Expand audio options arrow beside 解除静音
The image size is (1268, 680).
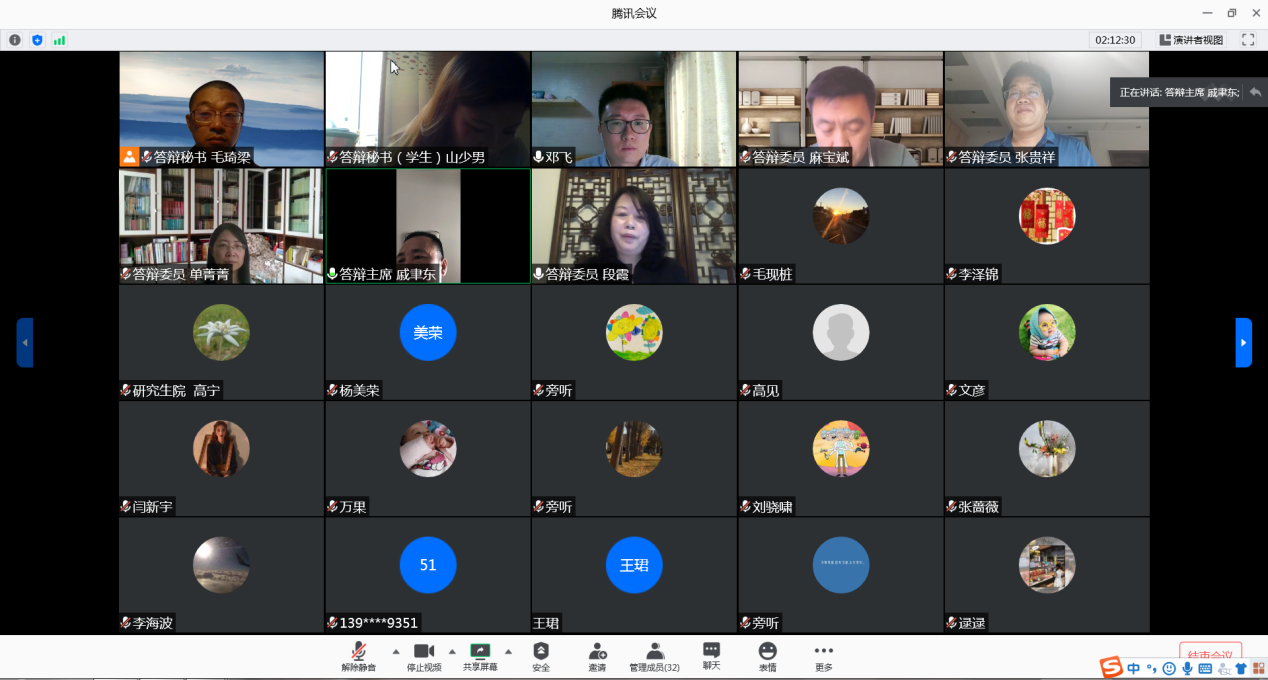[x=396, y=651]
